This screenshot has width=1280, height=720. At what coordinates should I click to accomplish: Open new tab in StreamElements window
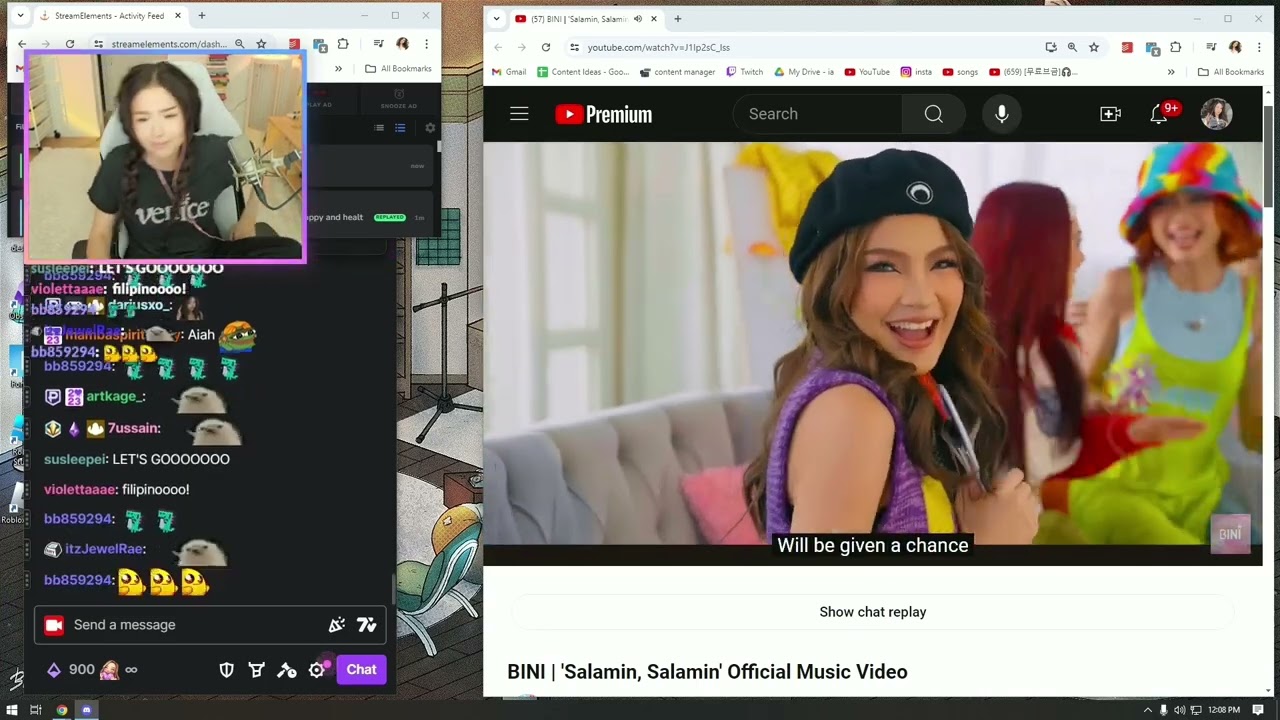[x=202, y=16]
